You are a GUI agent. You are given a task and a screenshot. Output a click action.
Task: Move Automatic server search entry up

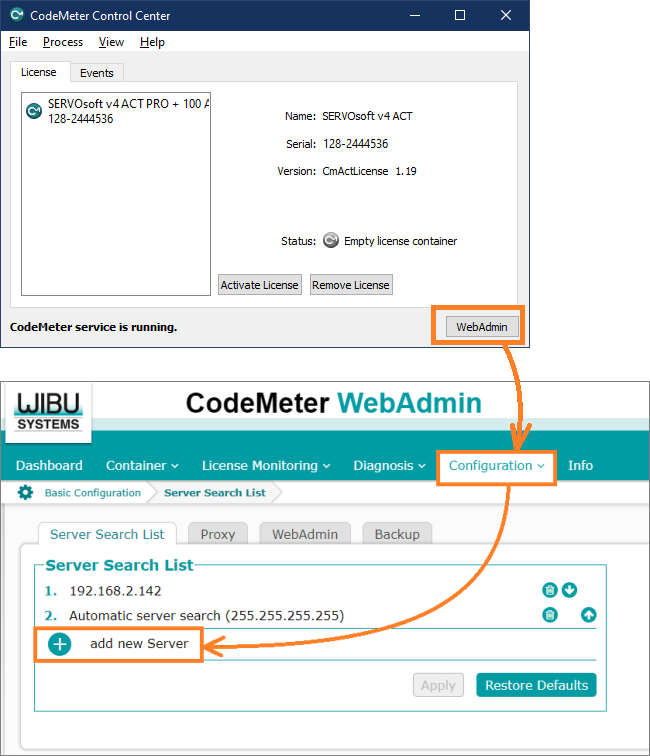click(589, 615)
